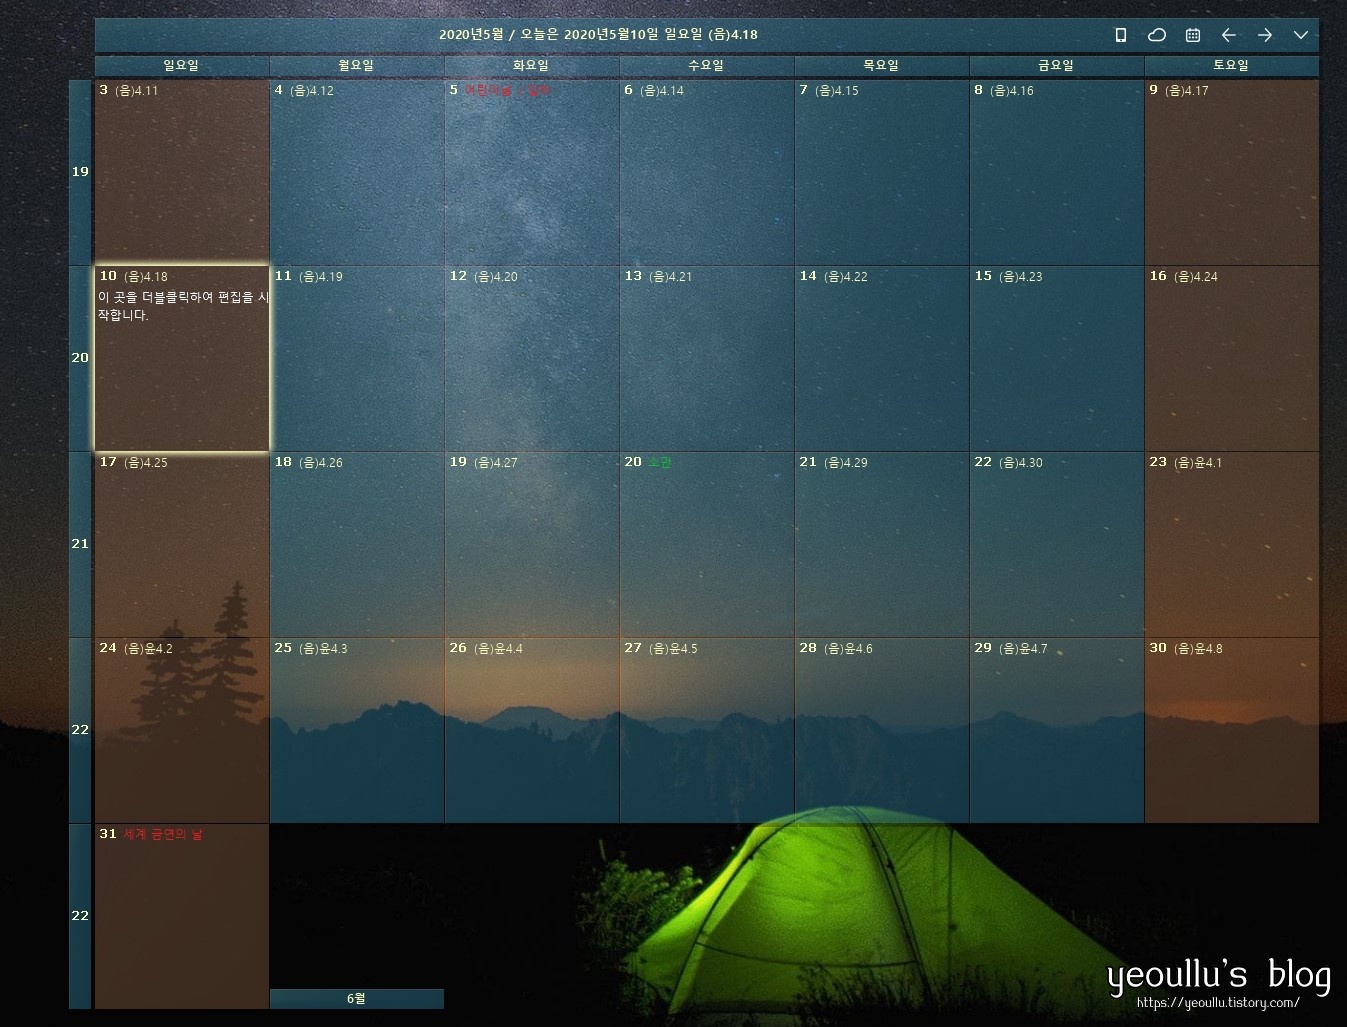Select the May 12 (음)4.20 cell

click(532, 358)
